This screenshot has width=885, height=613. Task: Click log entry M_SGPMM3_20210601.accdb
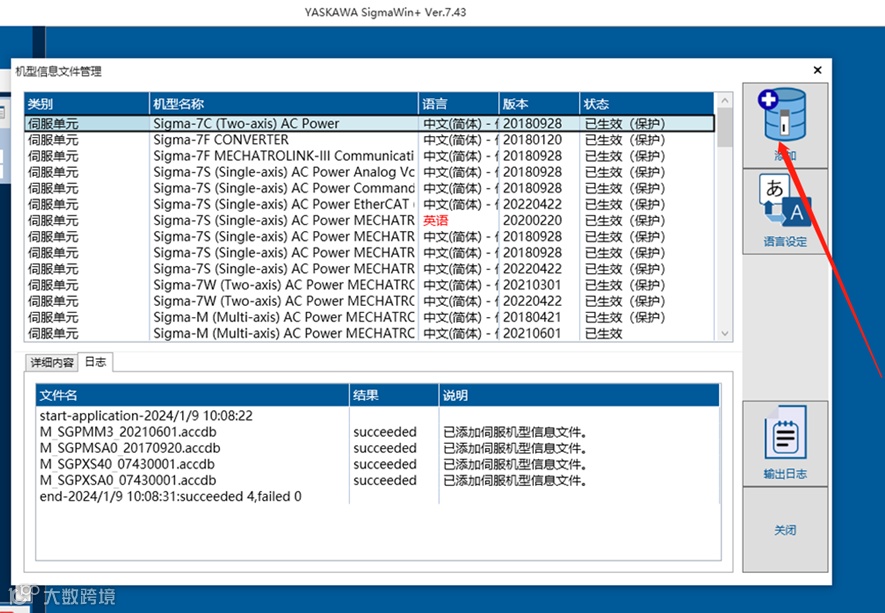[x=128, y=432]
